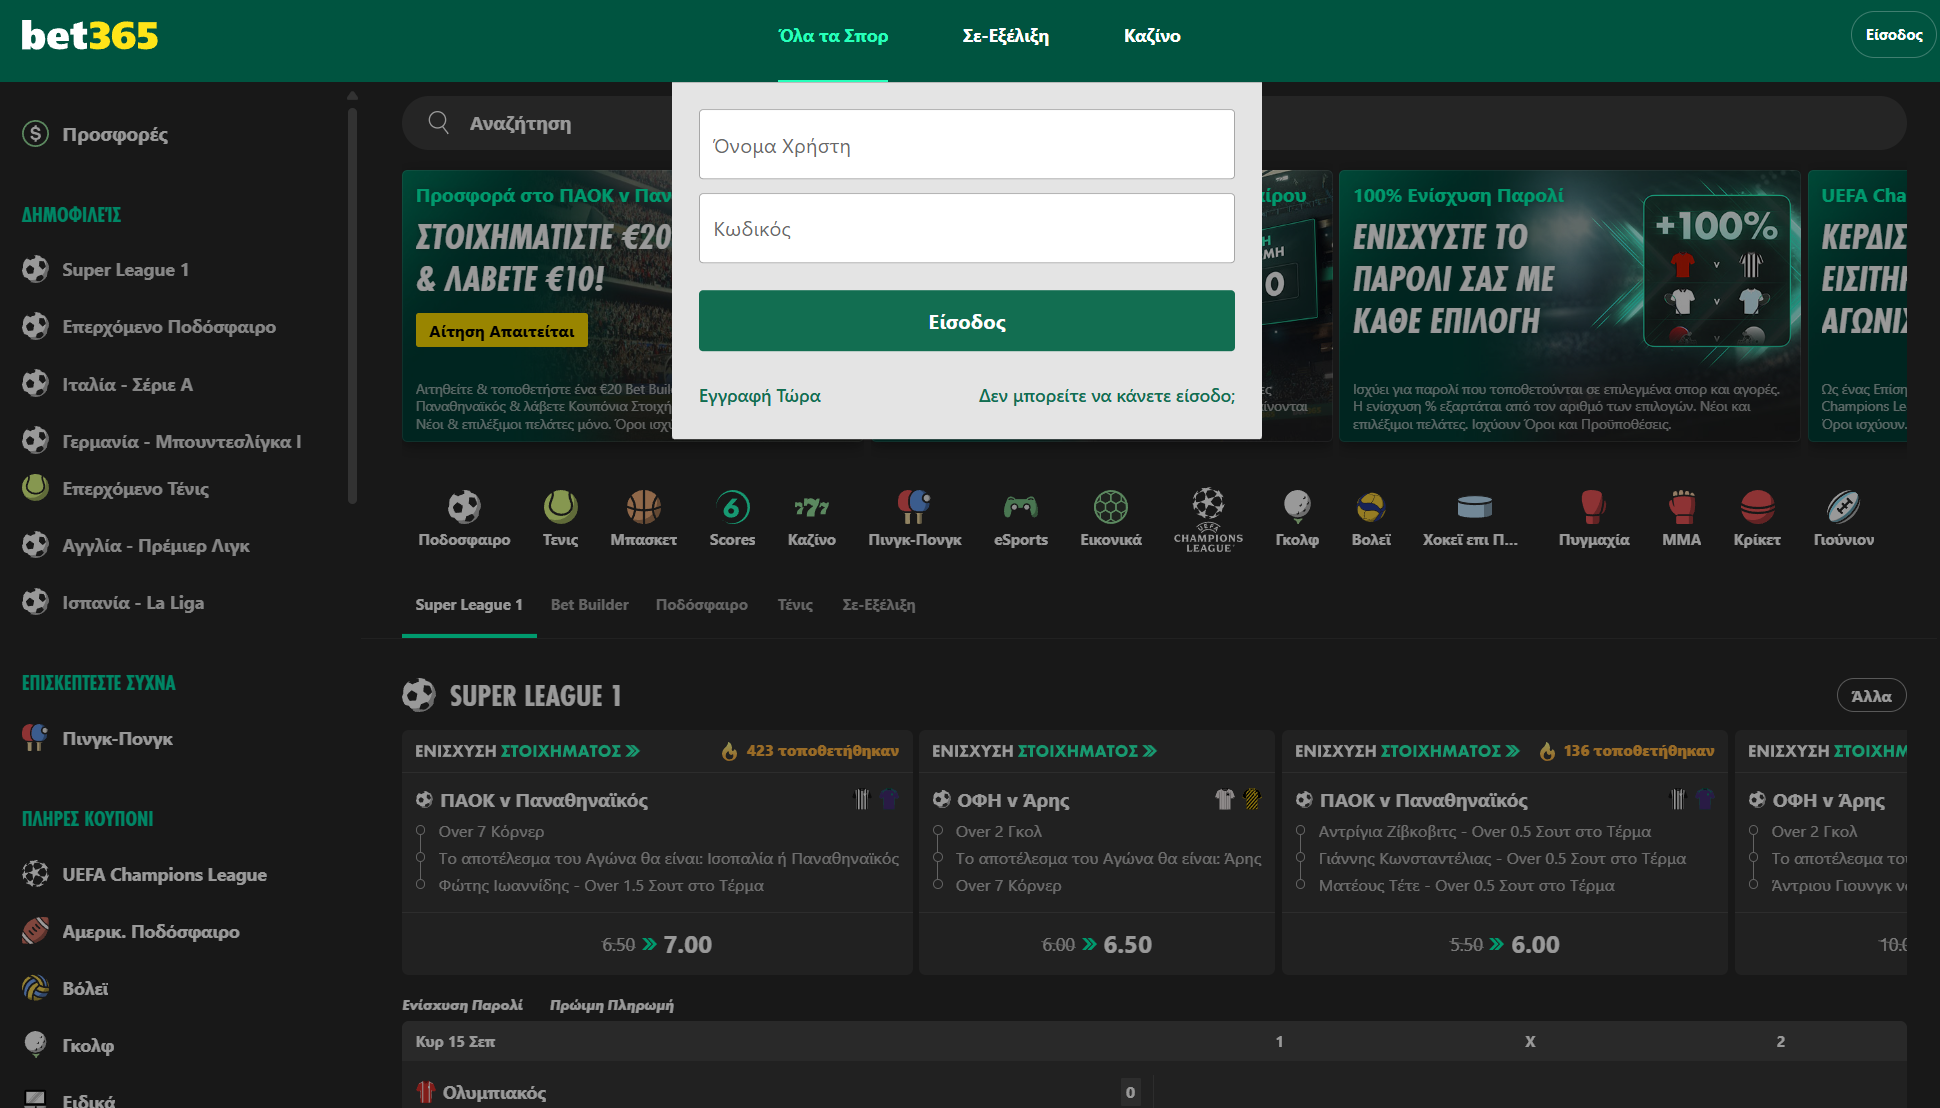This screenshot has width=1940, height=1108.
Task: Select the Bet Builder tab
Action: [590, 604]
